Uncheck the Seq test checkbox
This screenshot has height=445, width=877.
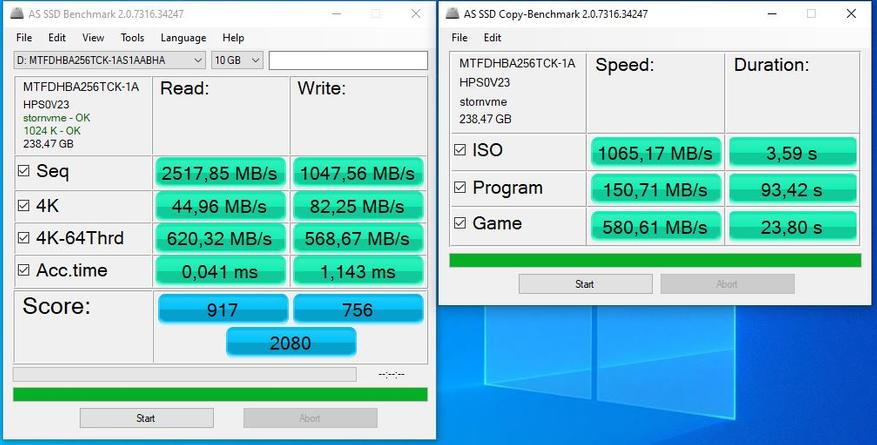25,171
